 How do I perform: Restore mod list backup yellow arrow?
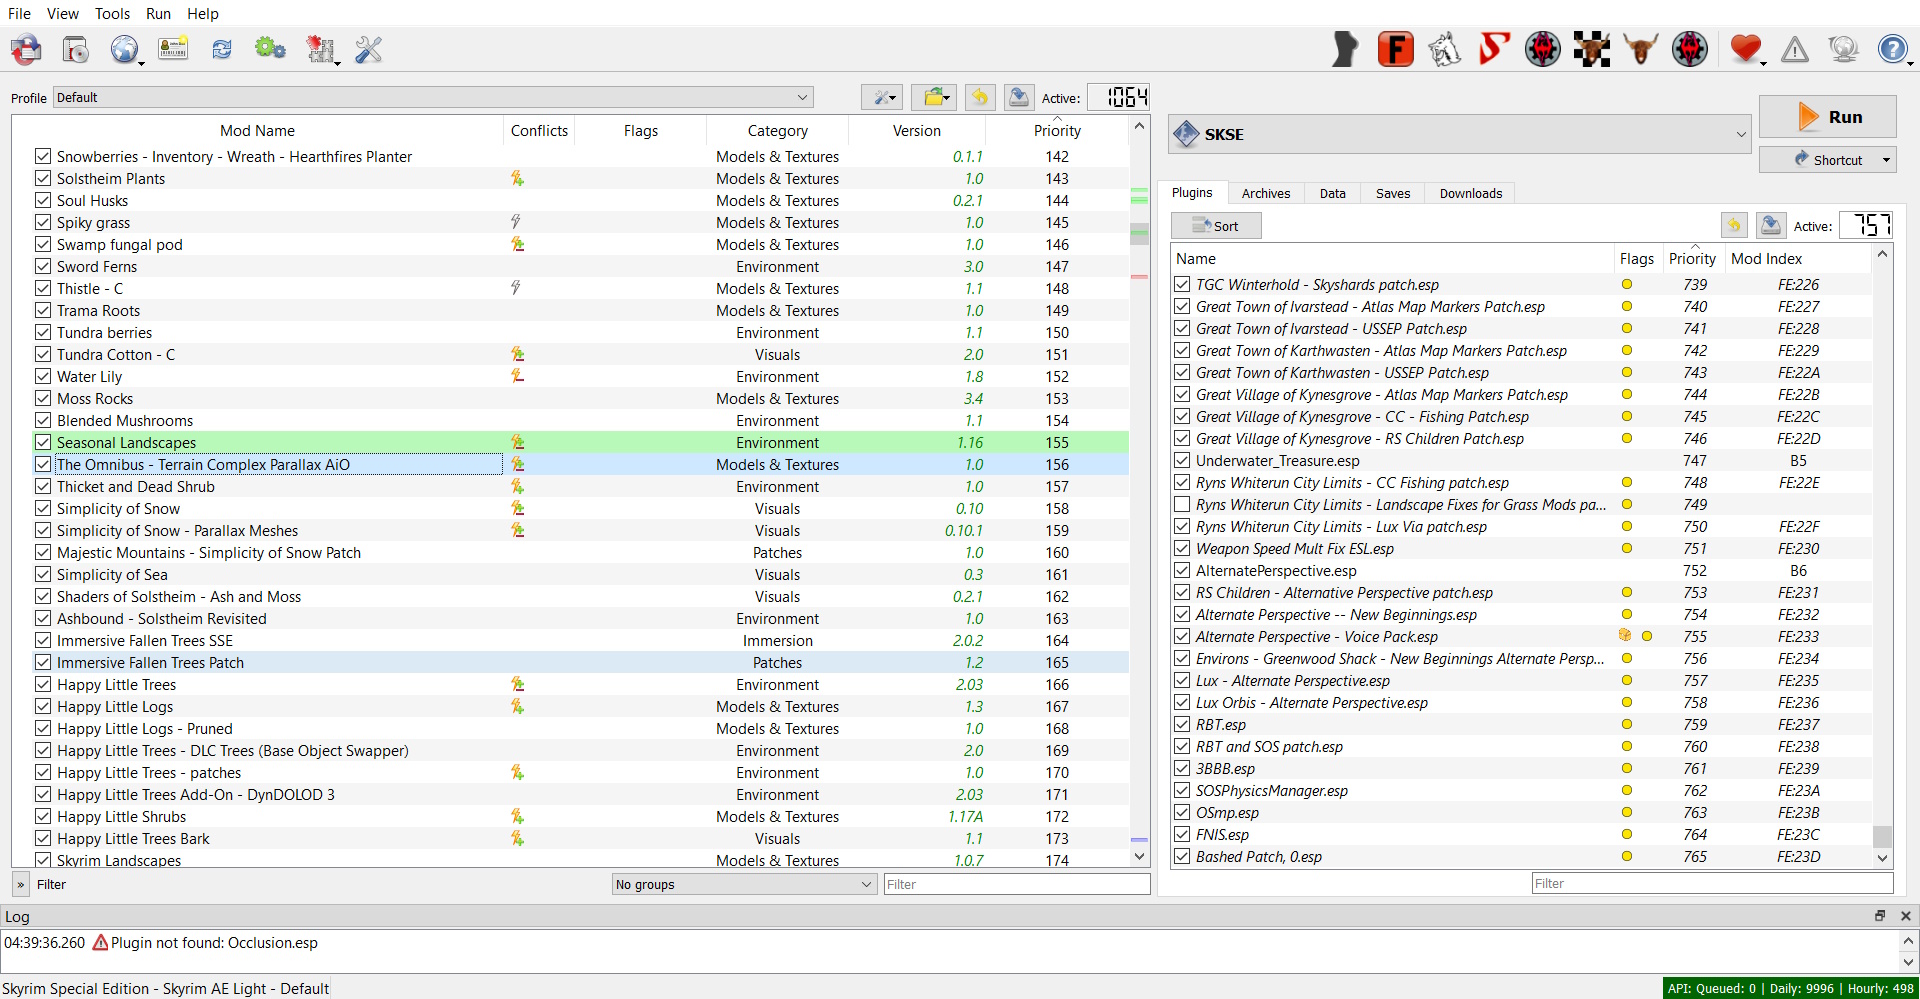(980, 97)
